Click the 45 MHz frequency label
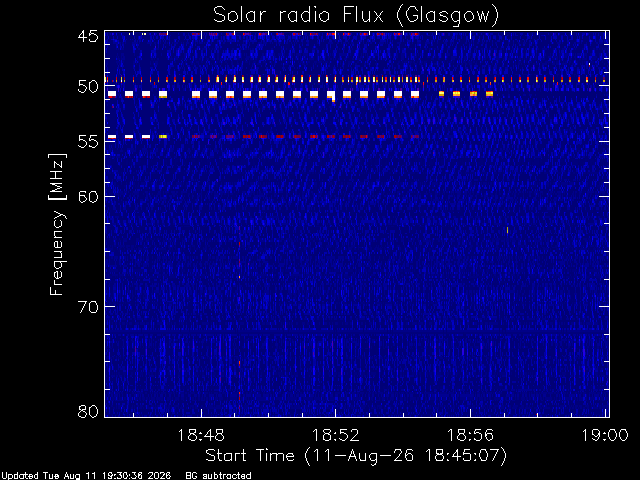 pos(88,36)
